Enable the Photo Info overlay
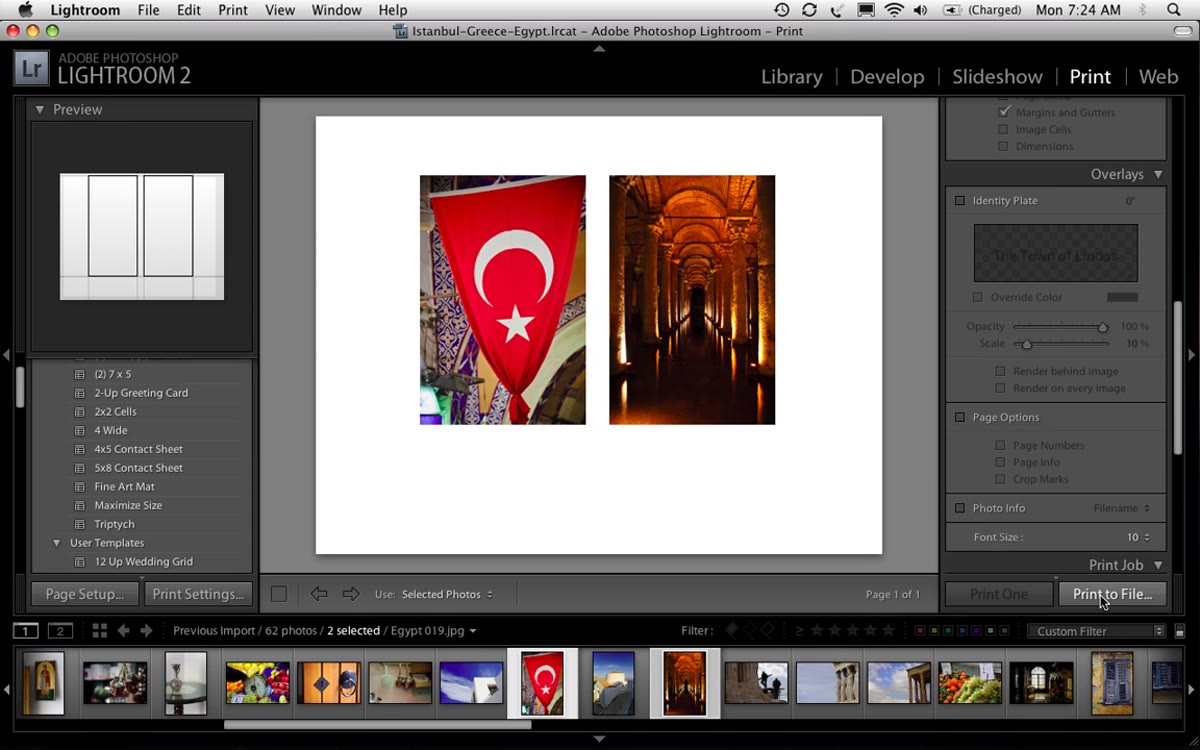Screen dimensions: 1200x750 (x=960, y=508)
